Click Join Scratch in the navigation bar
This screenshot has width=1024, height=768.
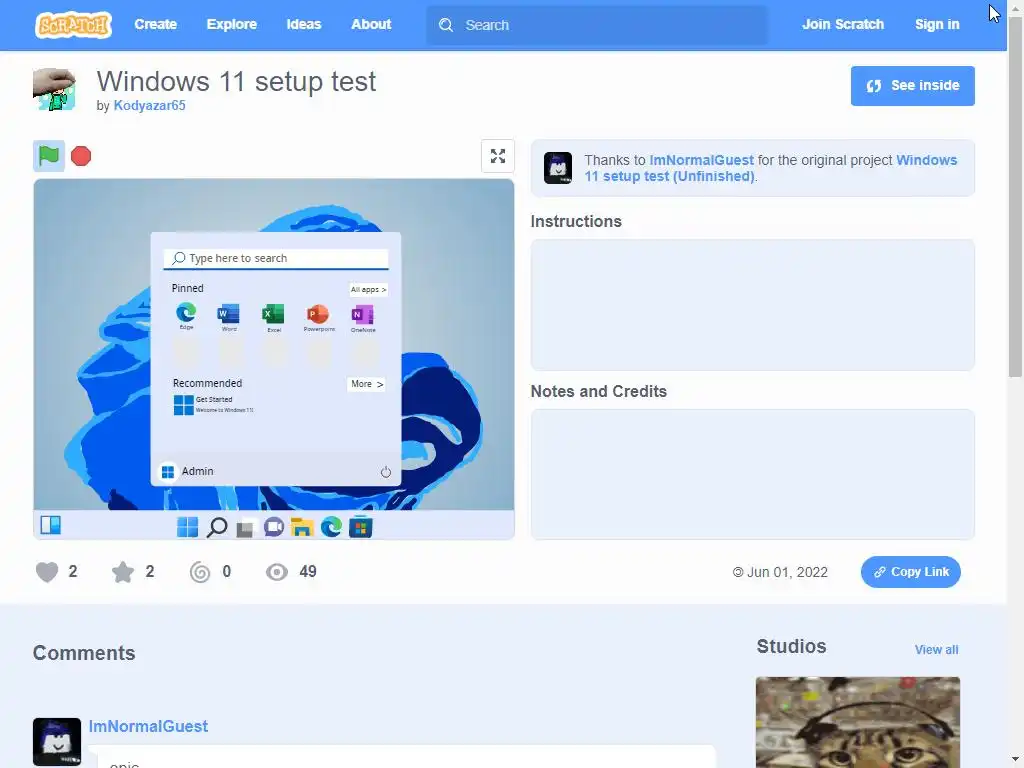[x=842, y=25]
